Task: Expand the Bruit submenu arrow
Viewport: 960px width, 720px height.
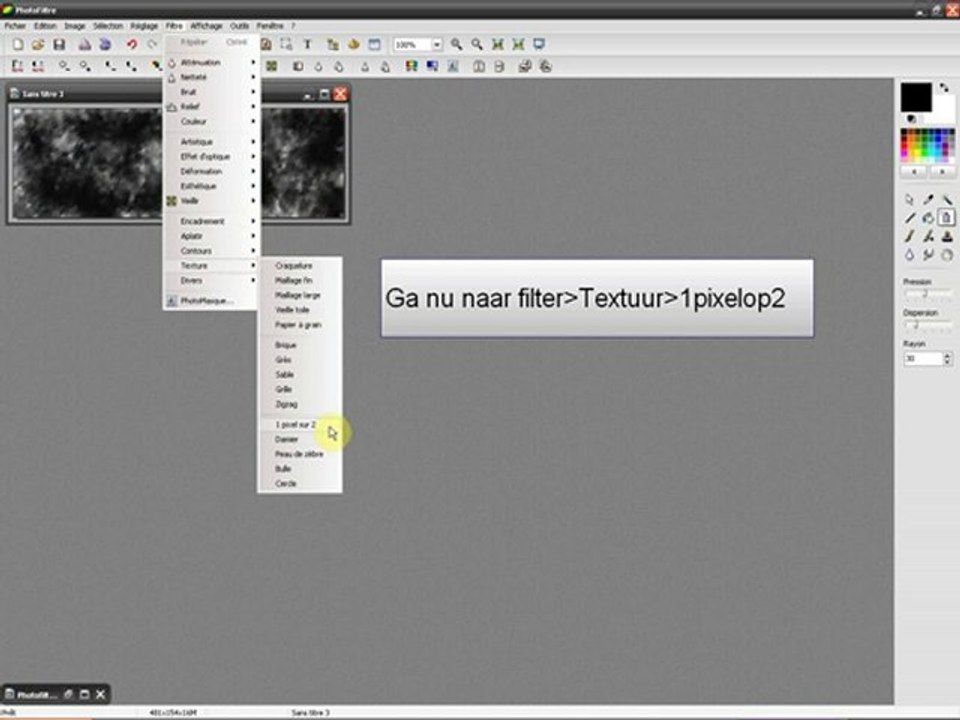Action: [x=253, y=92]
